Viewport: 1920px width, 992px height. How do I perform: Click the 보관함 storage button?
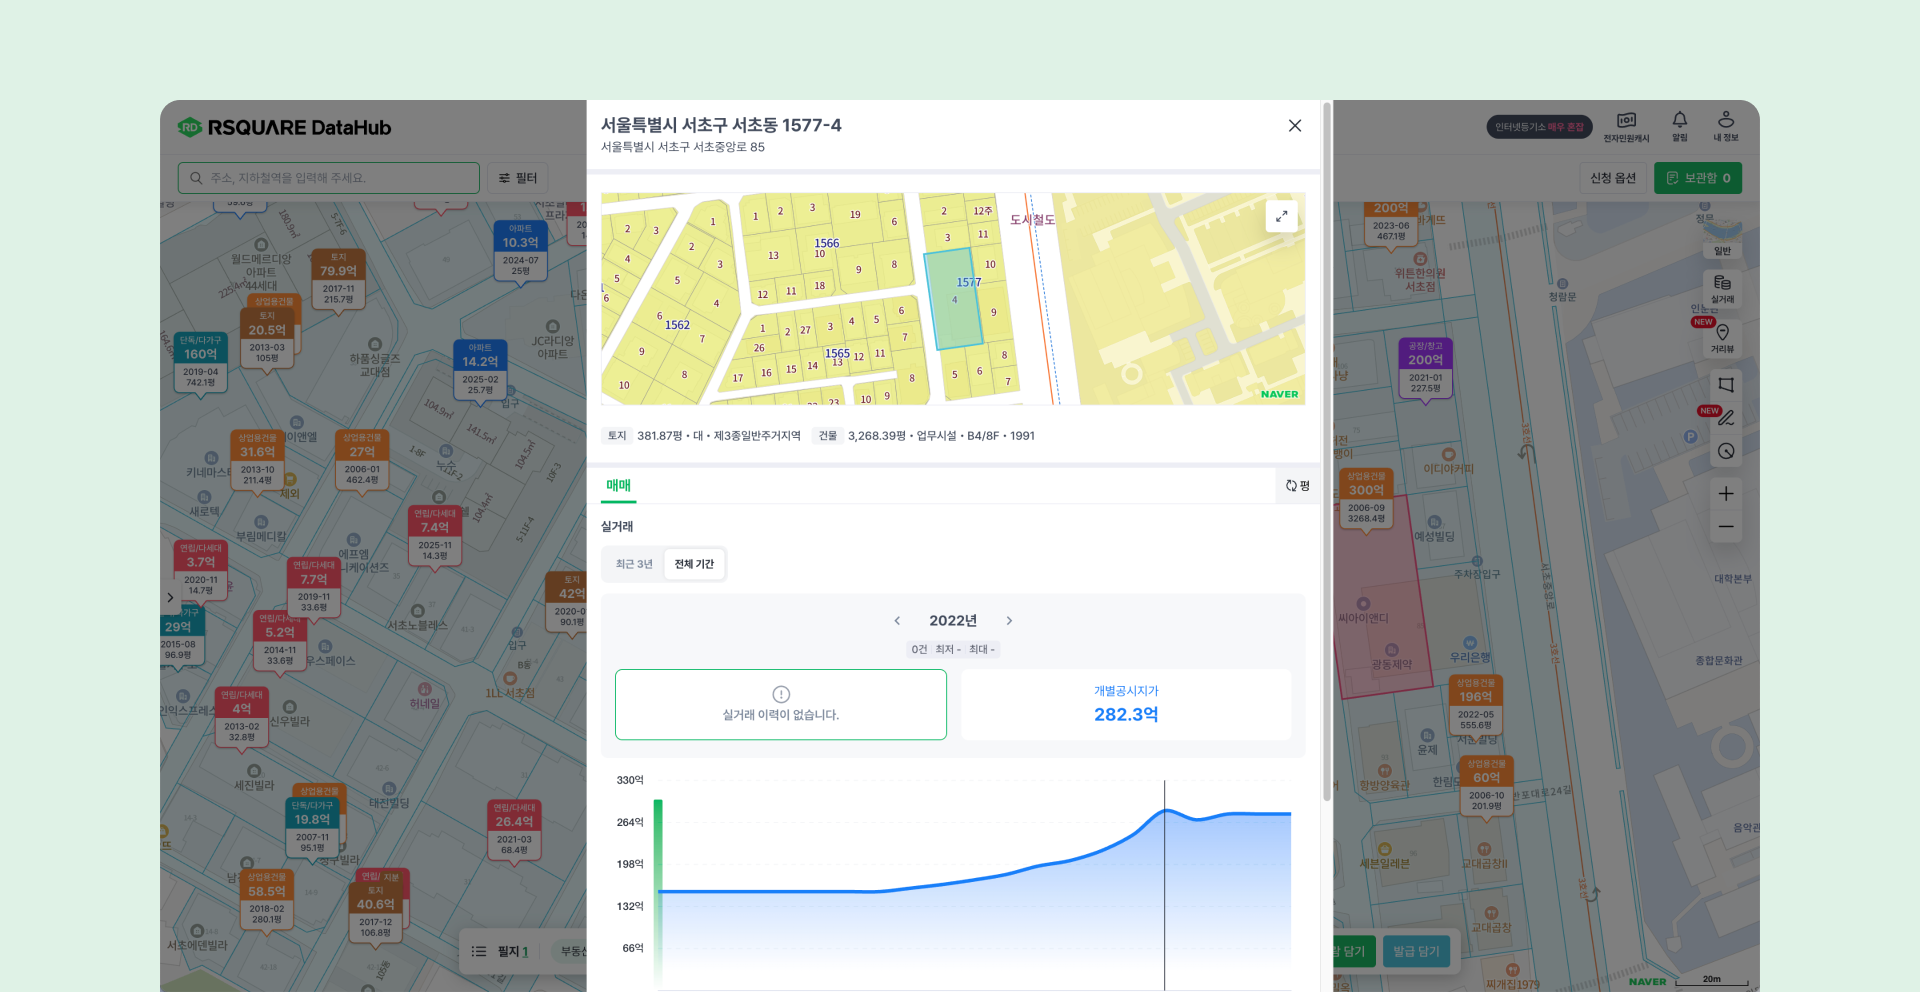tap(1698, 178)
